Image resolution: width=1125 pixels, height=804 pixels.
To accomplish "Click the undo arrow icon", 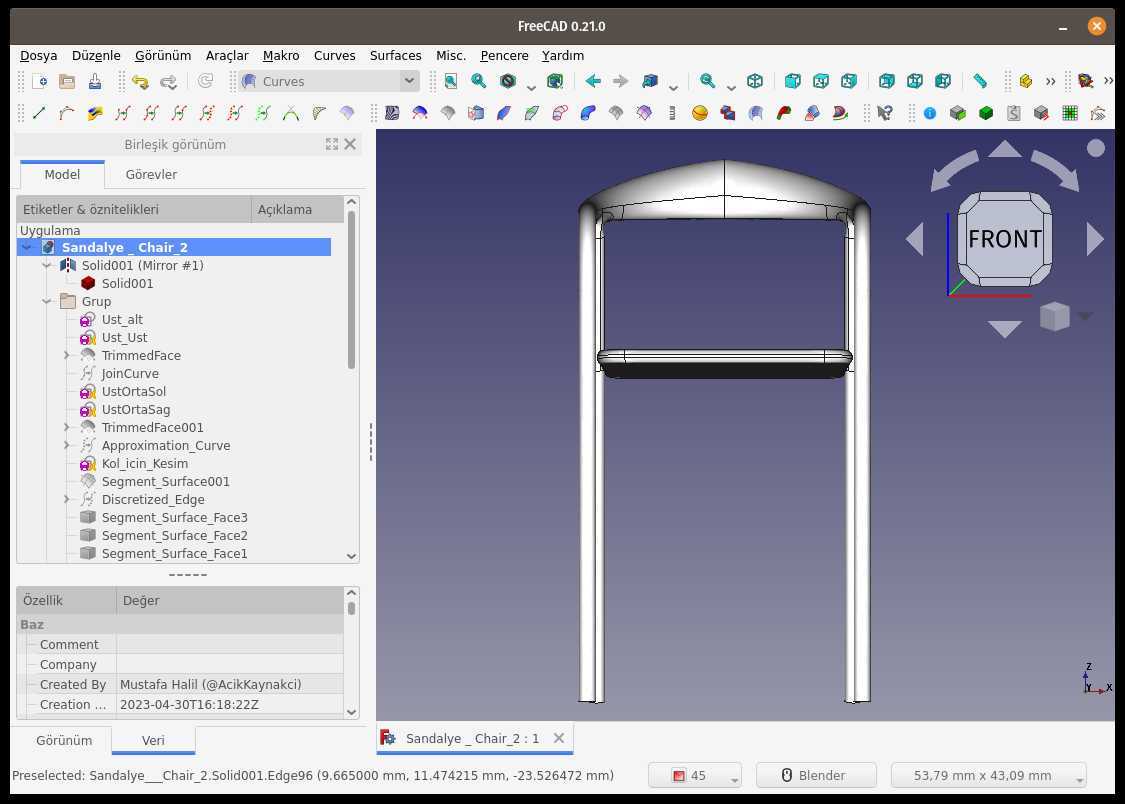I will (x=140, y=81).
